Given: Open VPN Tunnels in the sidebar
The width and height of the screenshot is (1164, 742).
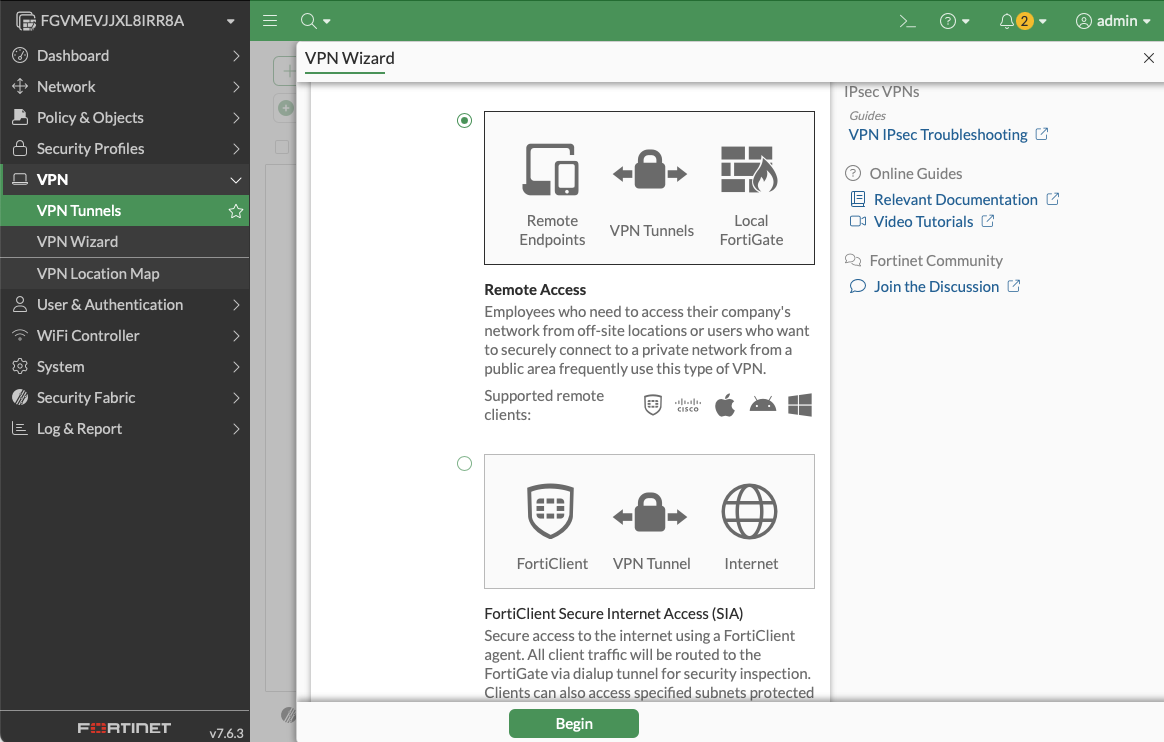Looking at the screenshot, I should [125, 211].
